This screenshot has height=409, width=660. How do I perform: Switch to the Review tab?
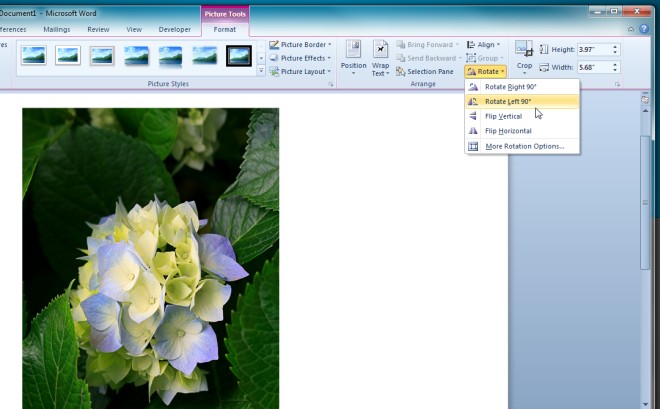(98, 29)
